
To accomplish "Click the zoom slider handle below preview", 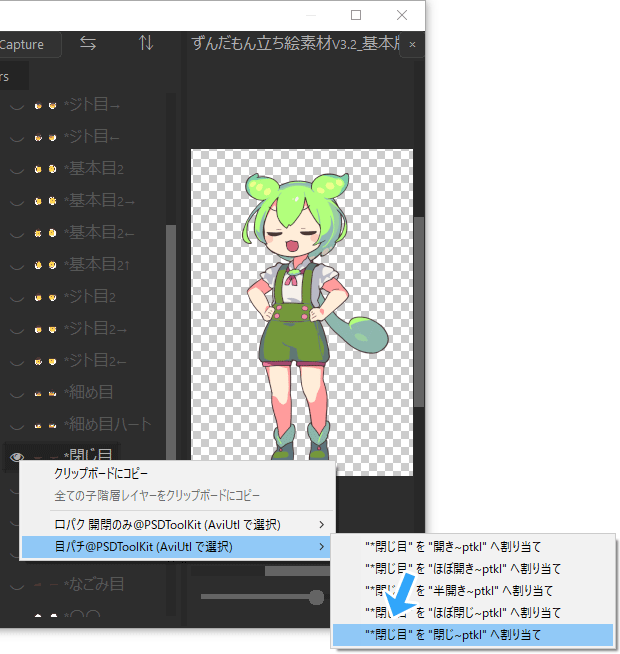I will coord(316,597).
